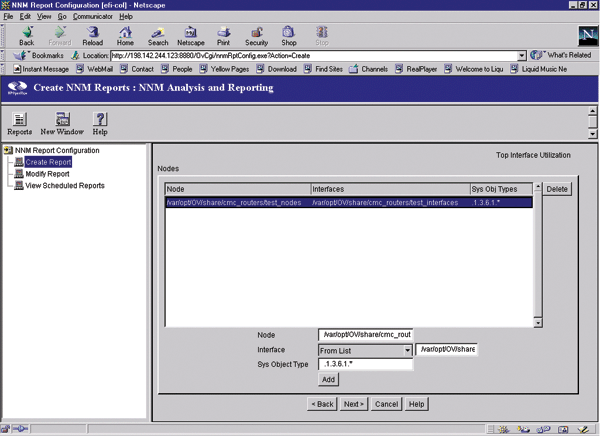This screenshot has height=436, width=600.
Task: Click the Print toolbar icon
Action: click(x=223, y=34)
